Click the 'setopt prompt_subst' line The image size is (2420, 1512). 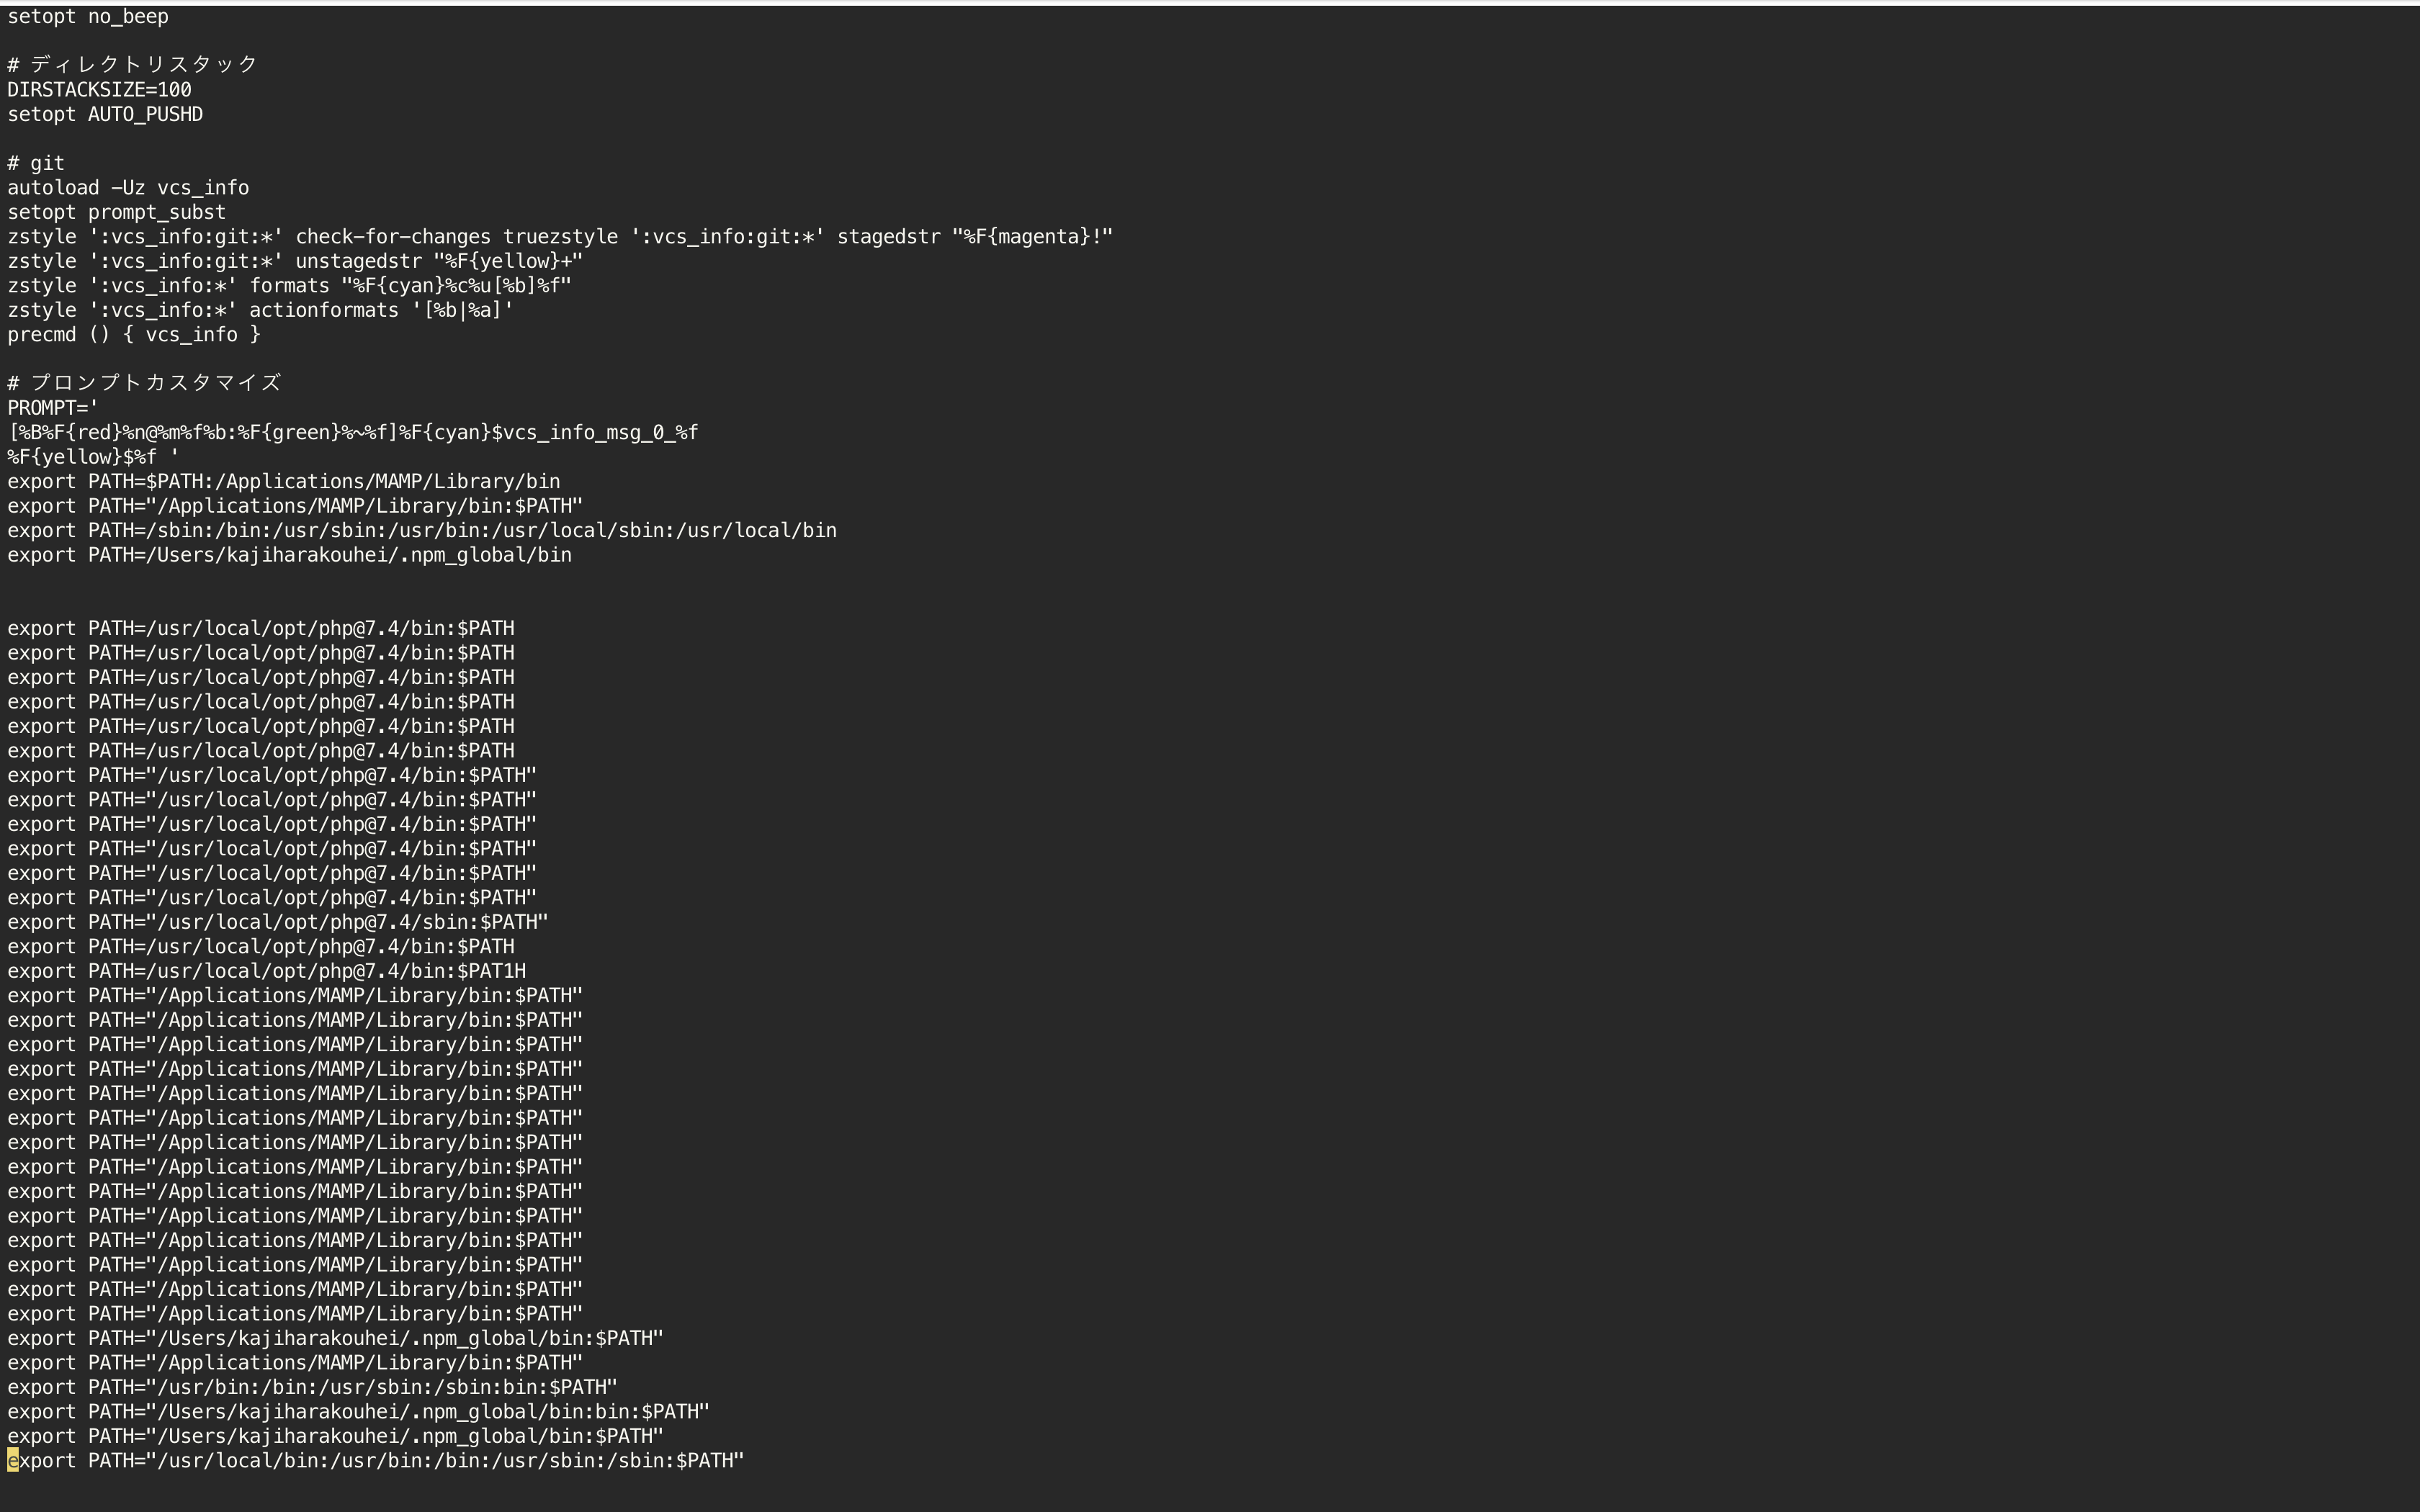click(116, 213)
